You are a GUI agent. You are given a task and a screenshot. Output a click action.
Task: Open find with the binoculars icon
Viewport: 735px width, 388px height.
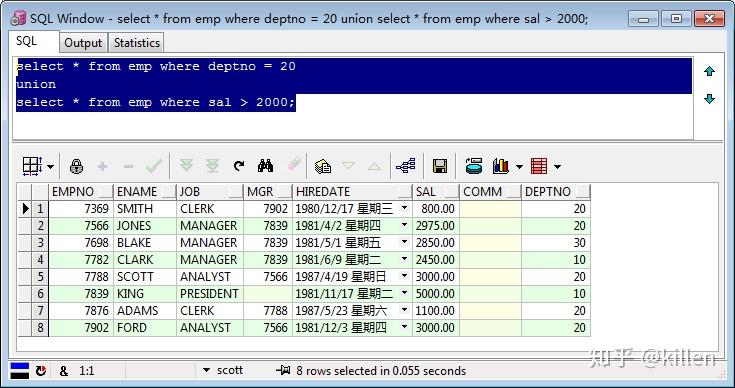265,165
